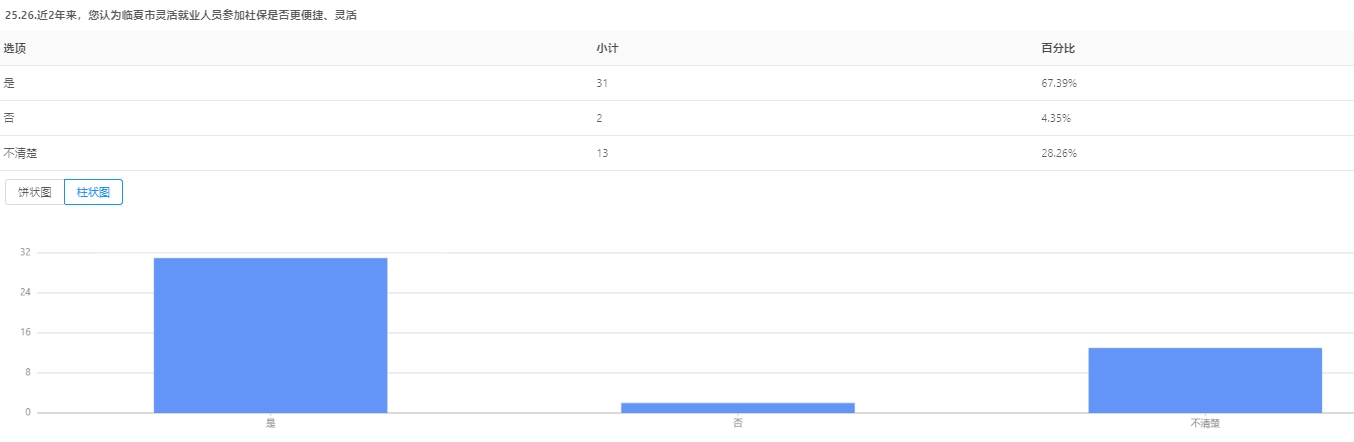Select the 是 row in the table

click(x=9, y=83)
